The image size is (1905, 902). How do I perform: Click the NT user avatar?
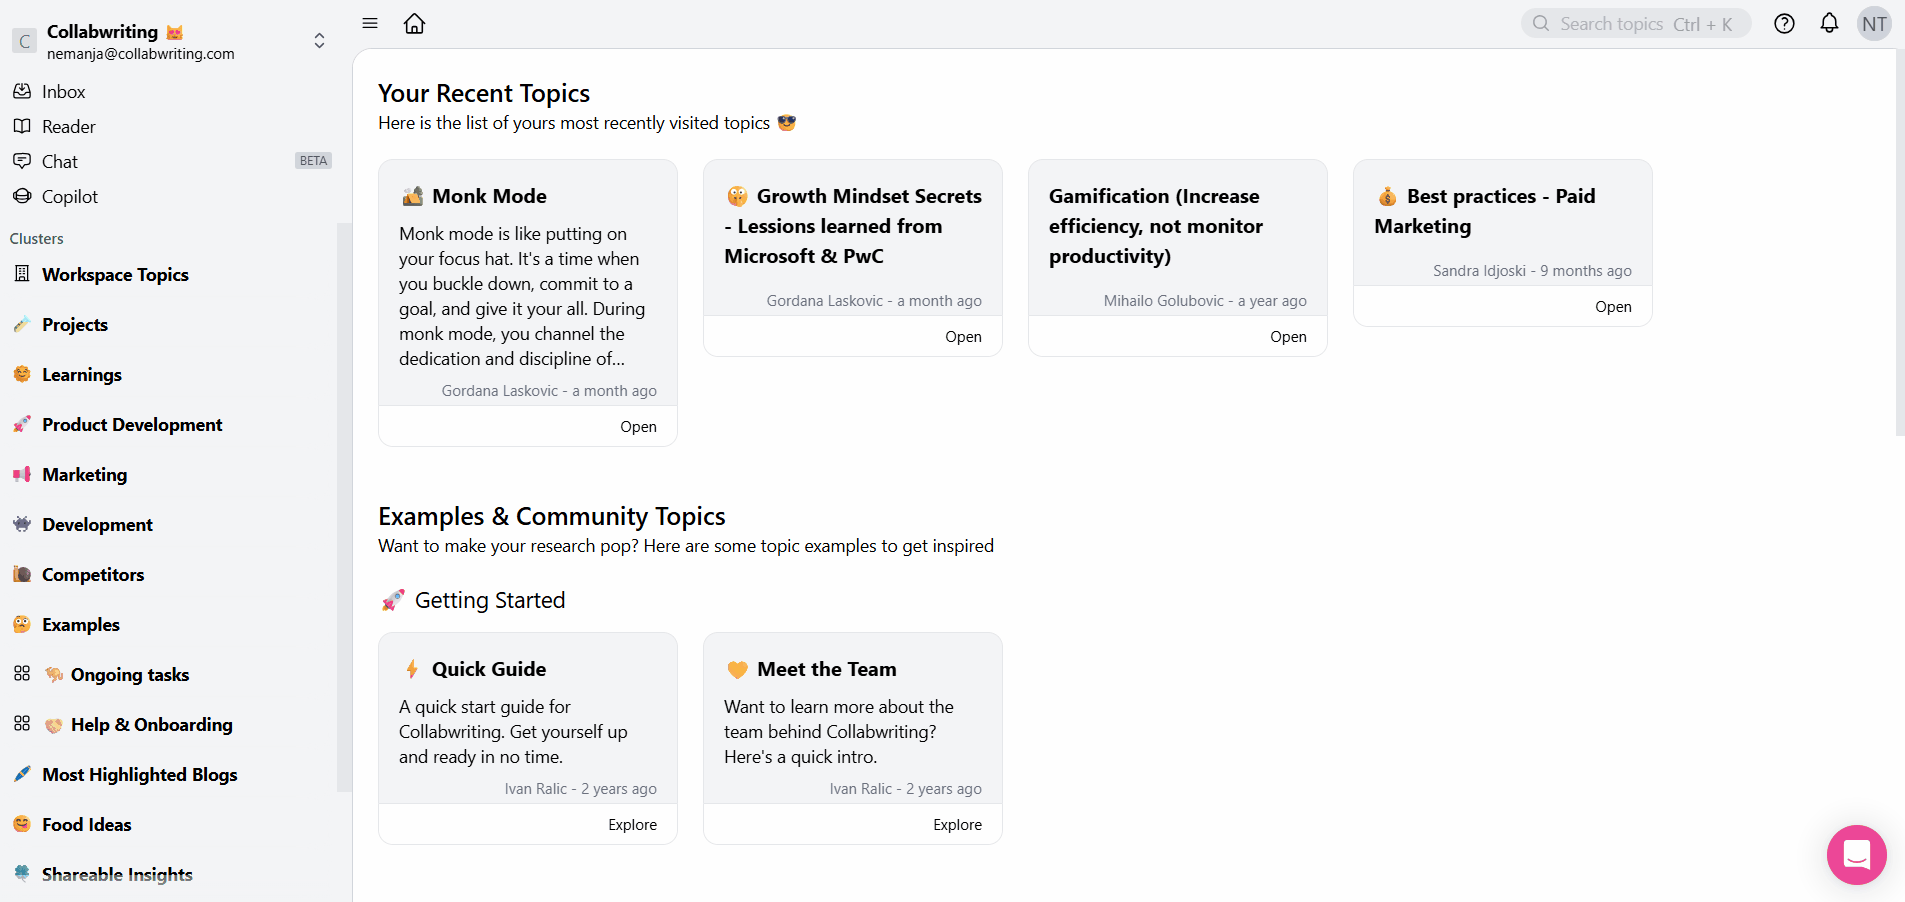coord(1874,24)
